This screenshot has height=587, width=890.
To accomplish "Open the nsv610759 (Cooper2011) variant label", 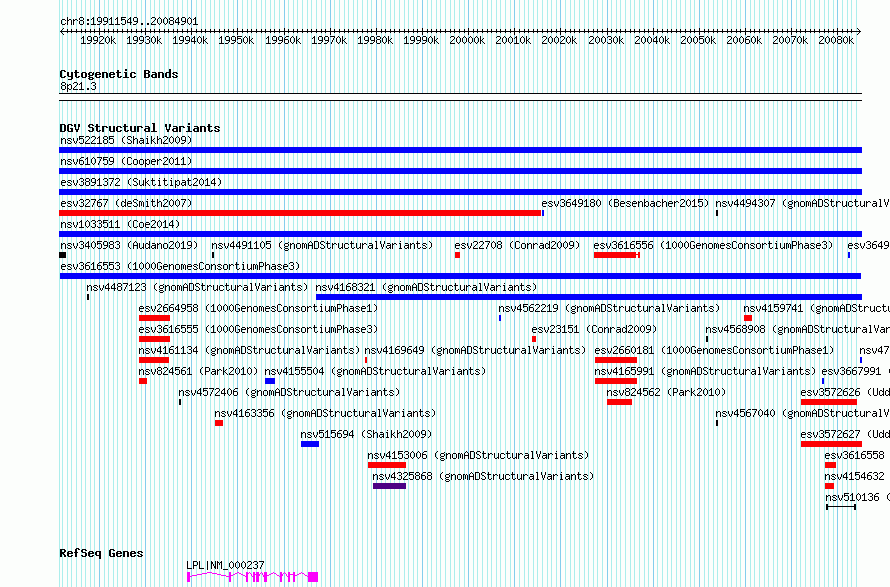I will pos(126,161).
